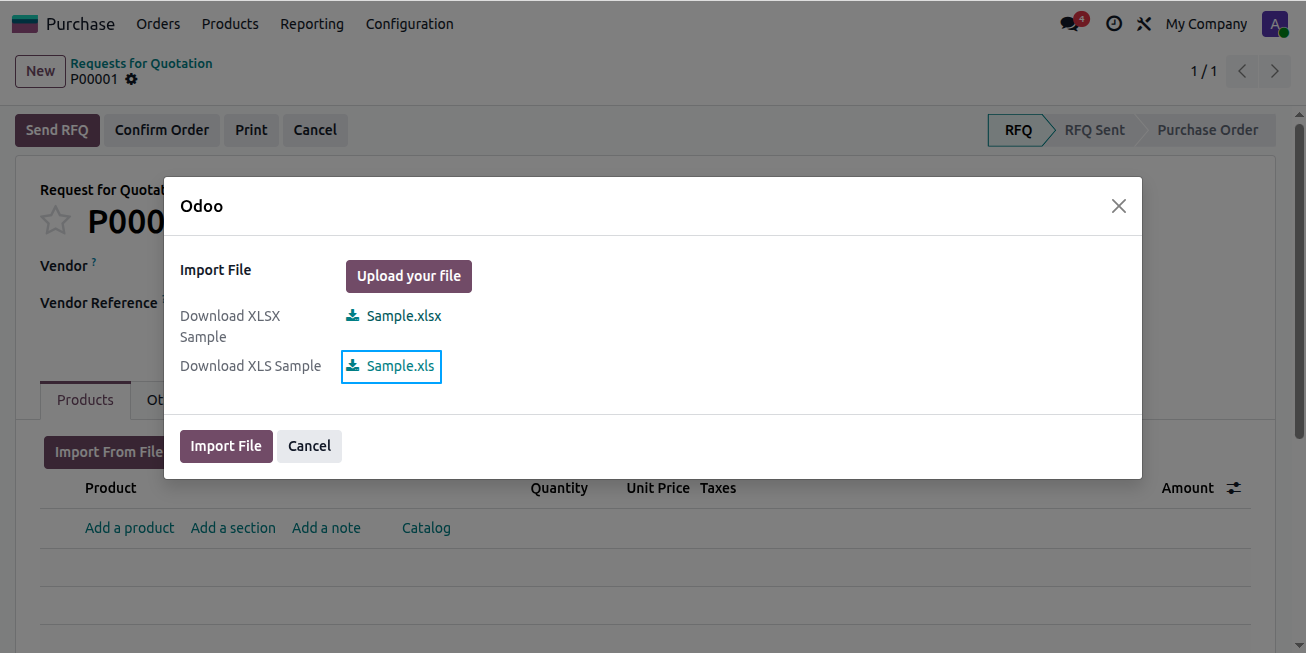This screenshot has width=1306, height=653.
Task: Click Add a product link
Action: click(129, 528)
